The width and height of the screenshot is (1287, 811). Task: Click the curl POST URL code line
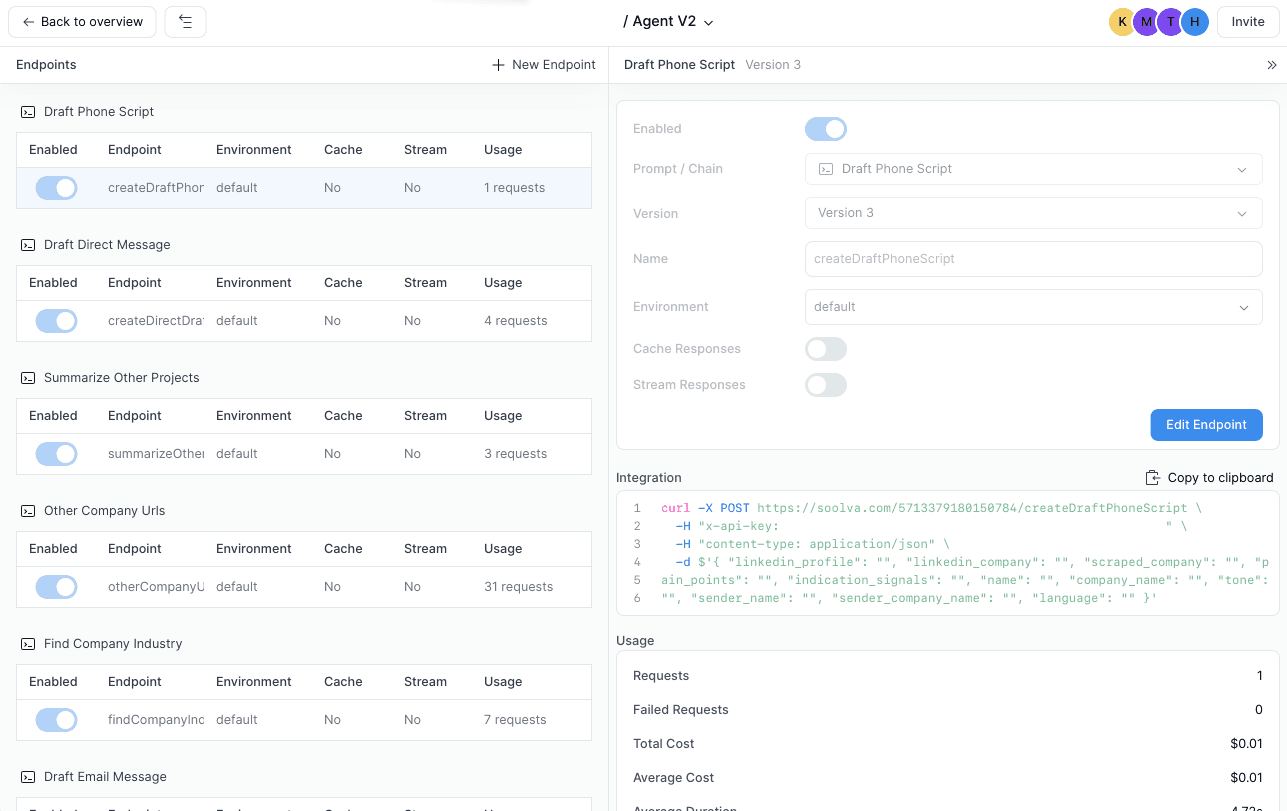(x=932, y=508)
